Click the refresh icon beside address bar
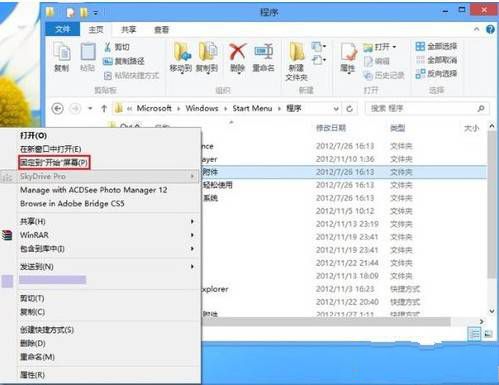Image resolution: width=499 pixels, height=385 pixels. (x=349, y=109)
